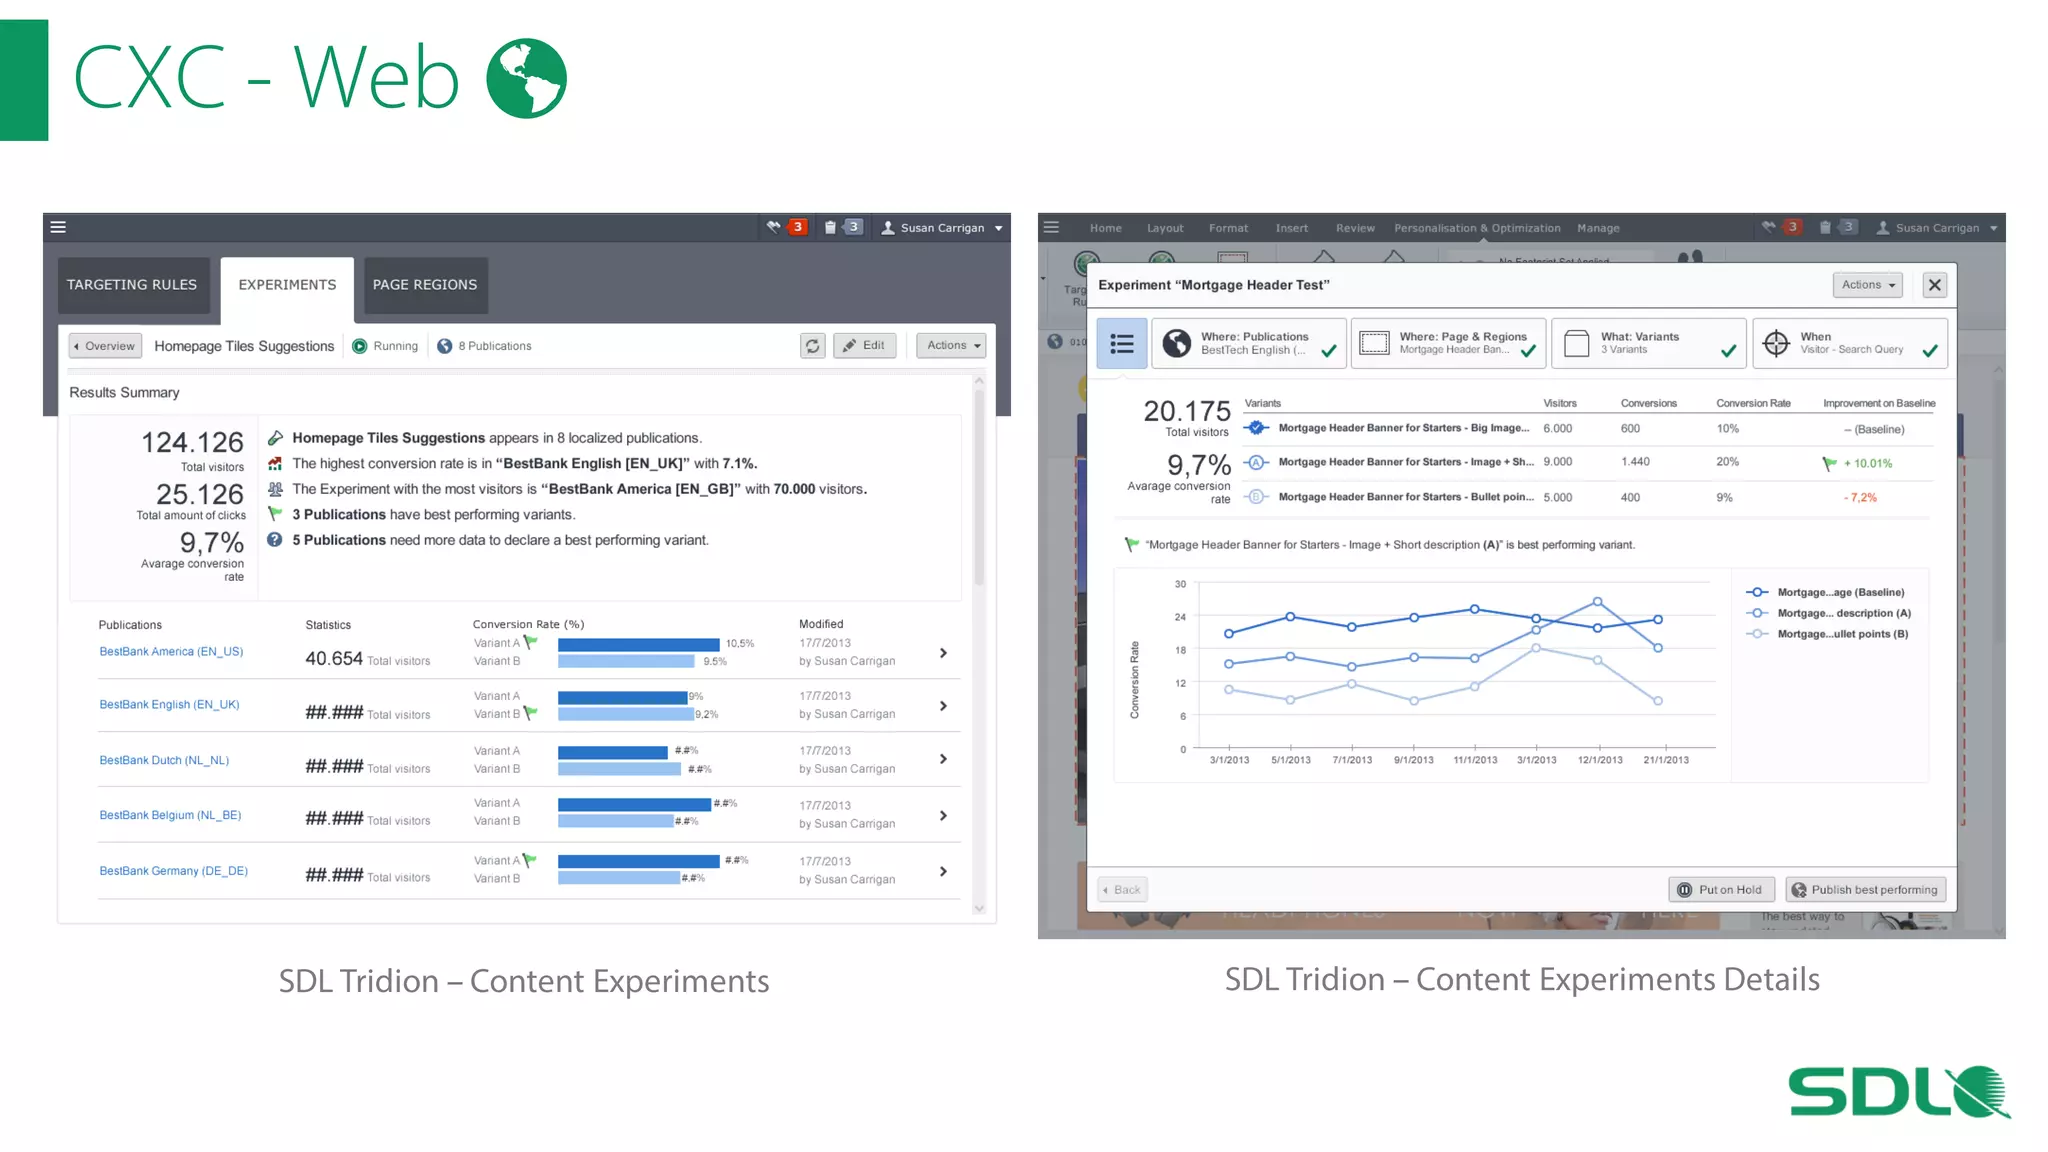This screenshot has width=2048, height=1152.
Task: Close the Mortgage Header Test dialog
Action: click(1935, 285)
